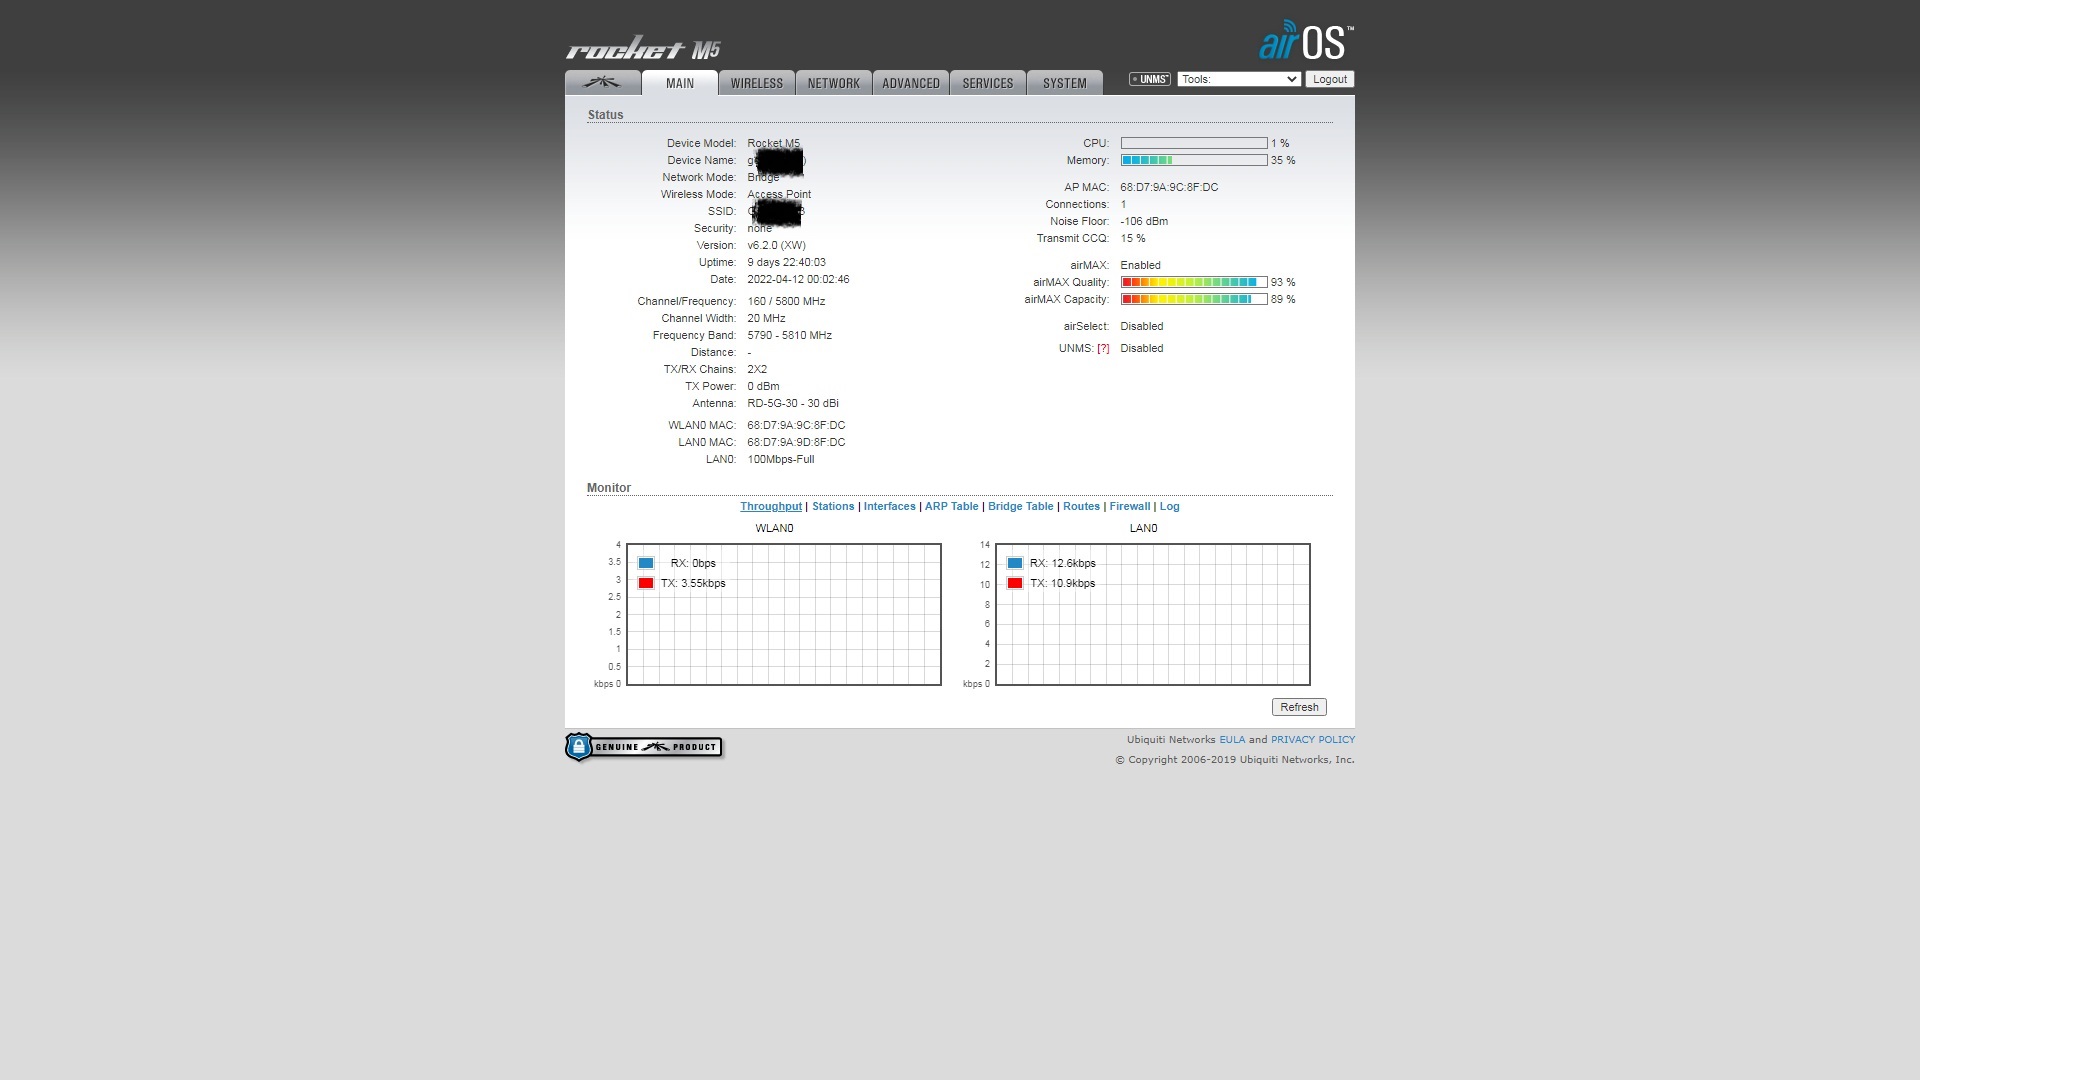Switch to the SYSTEM tab
Screen dimensions: 2074x1080
[x=1065, y=83]
